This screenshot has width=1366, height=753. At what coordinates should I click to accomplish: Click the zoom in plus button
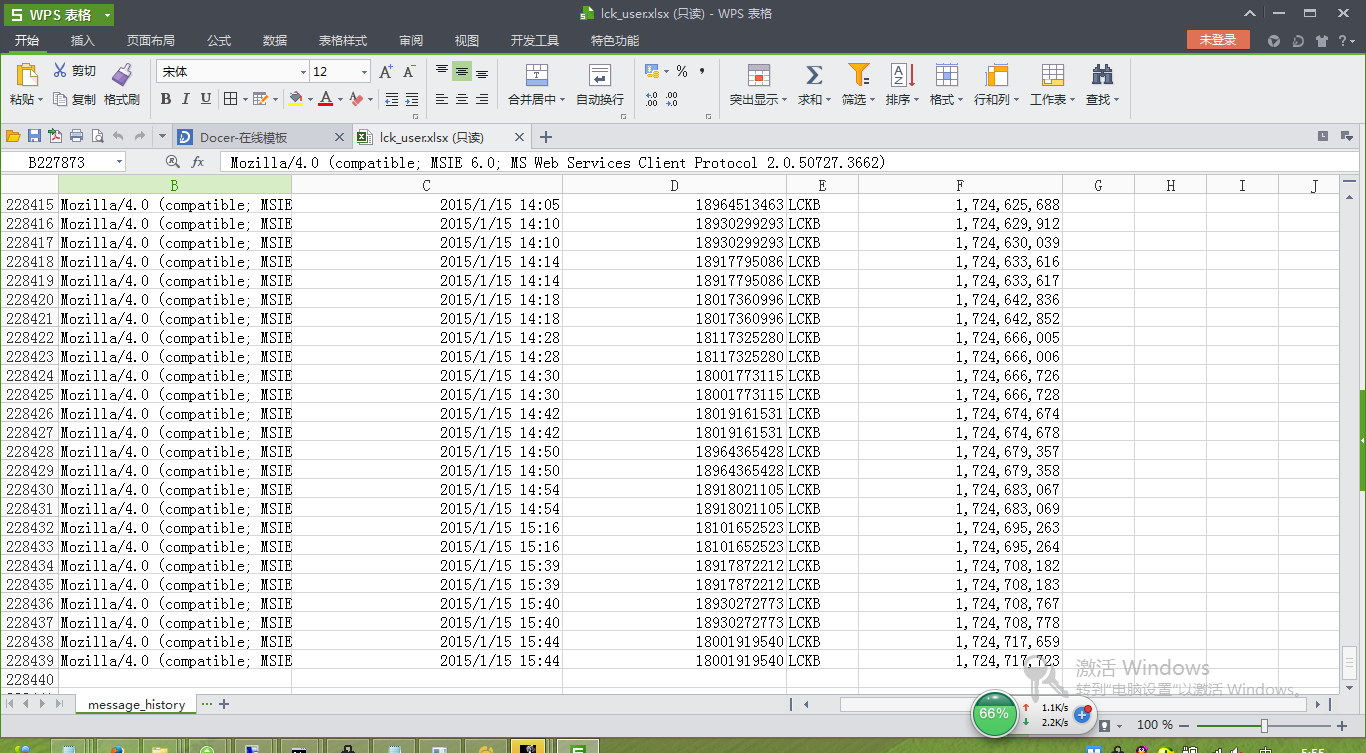(1342, 725)
